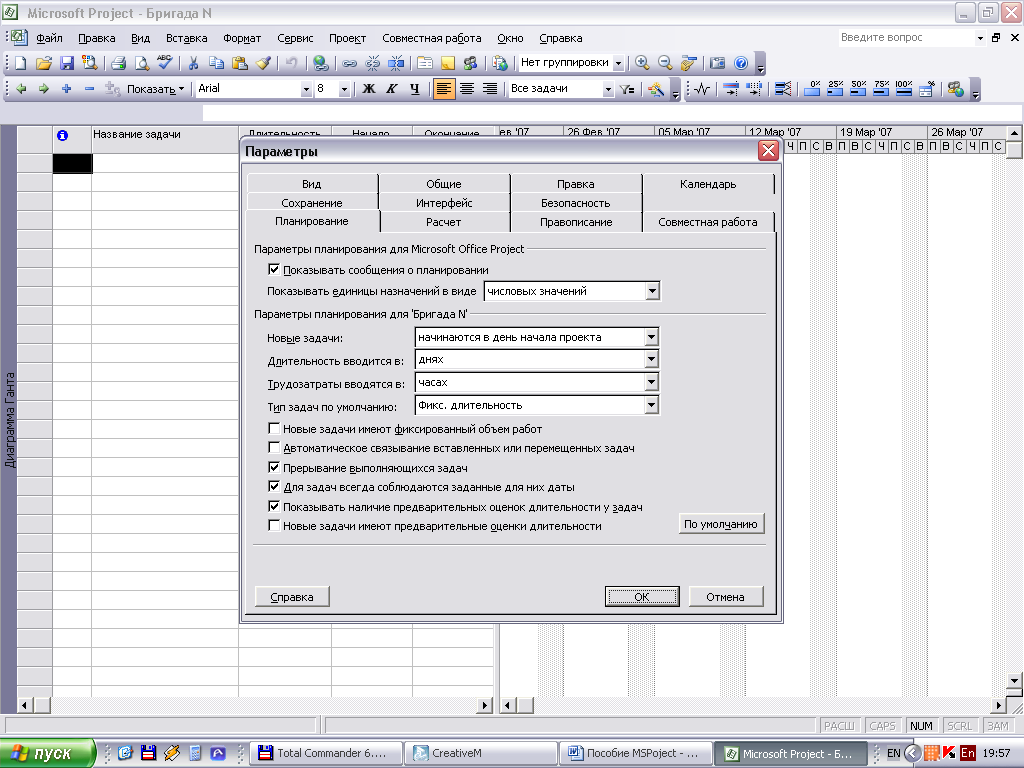The height and width of the screenshot is (768, 1024).
Task: Click the 'По умолчанию' button
Action: coord(721,524)
